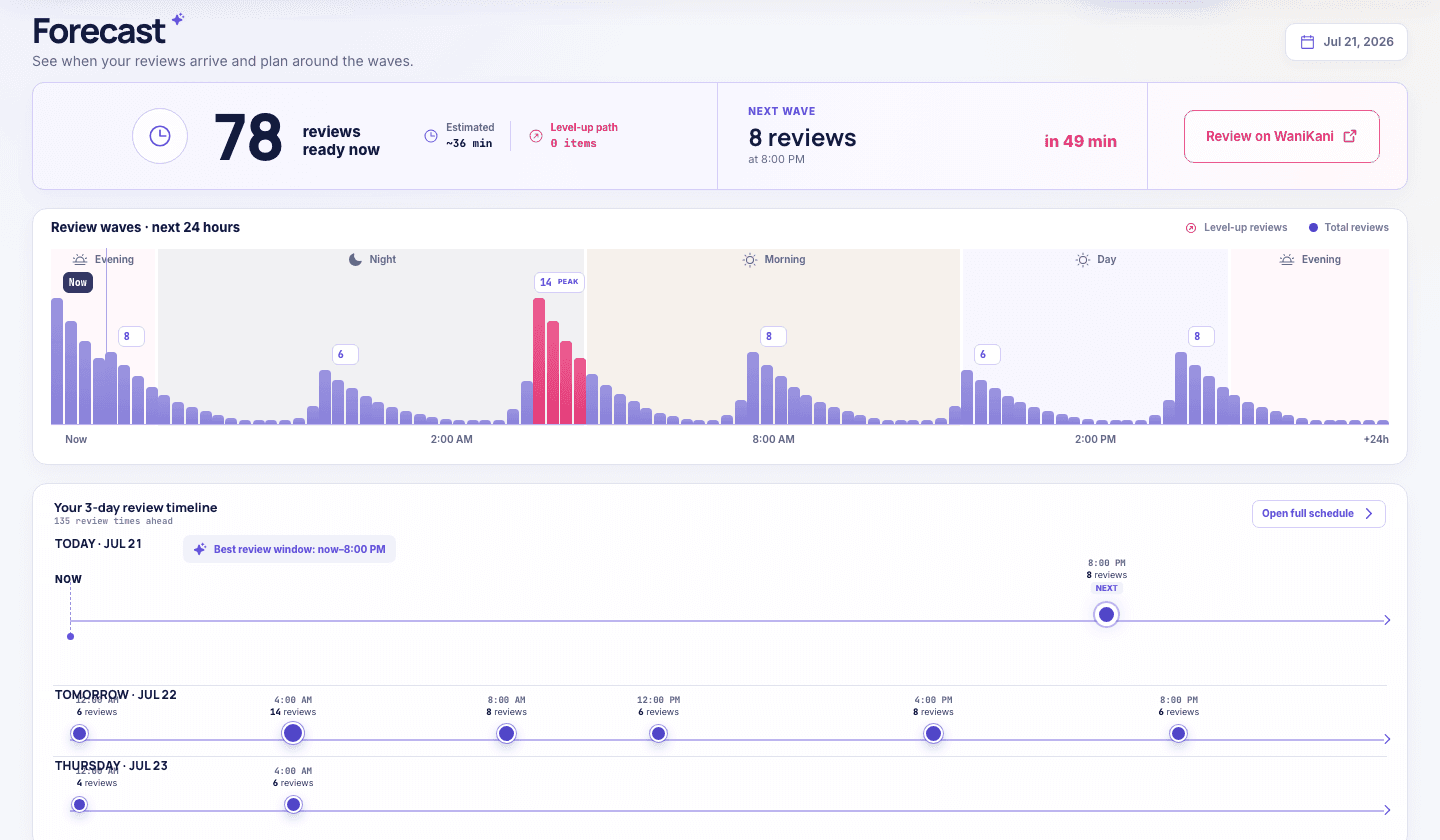Click the calendar icon in the date button
The image size is (1440, 840).
pyautogui.click(x=1307, y=42)
